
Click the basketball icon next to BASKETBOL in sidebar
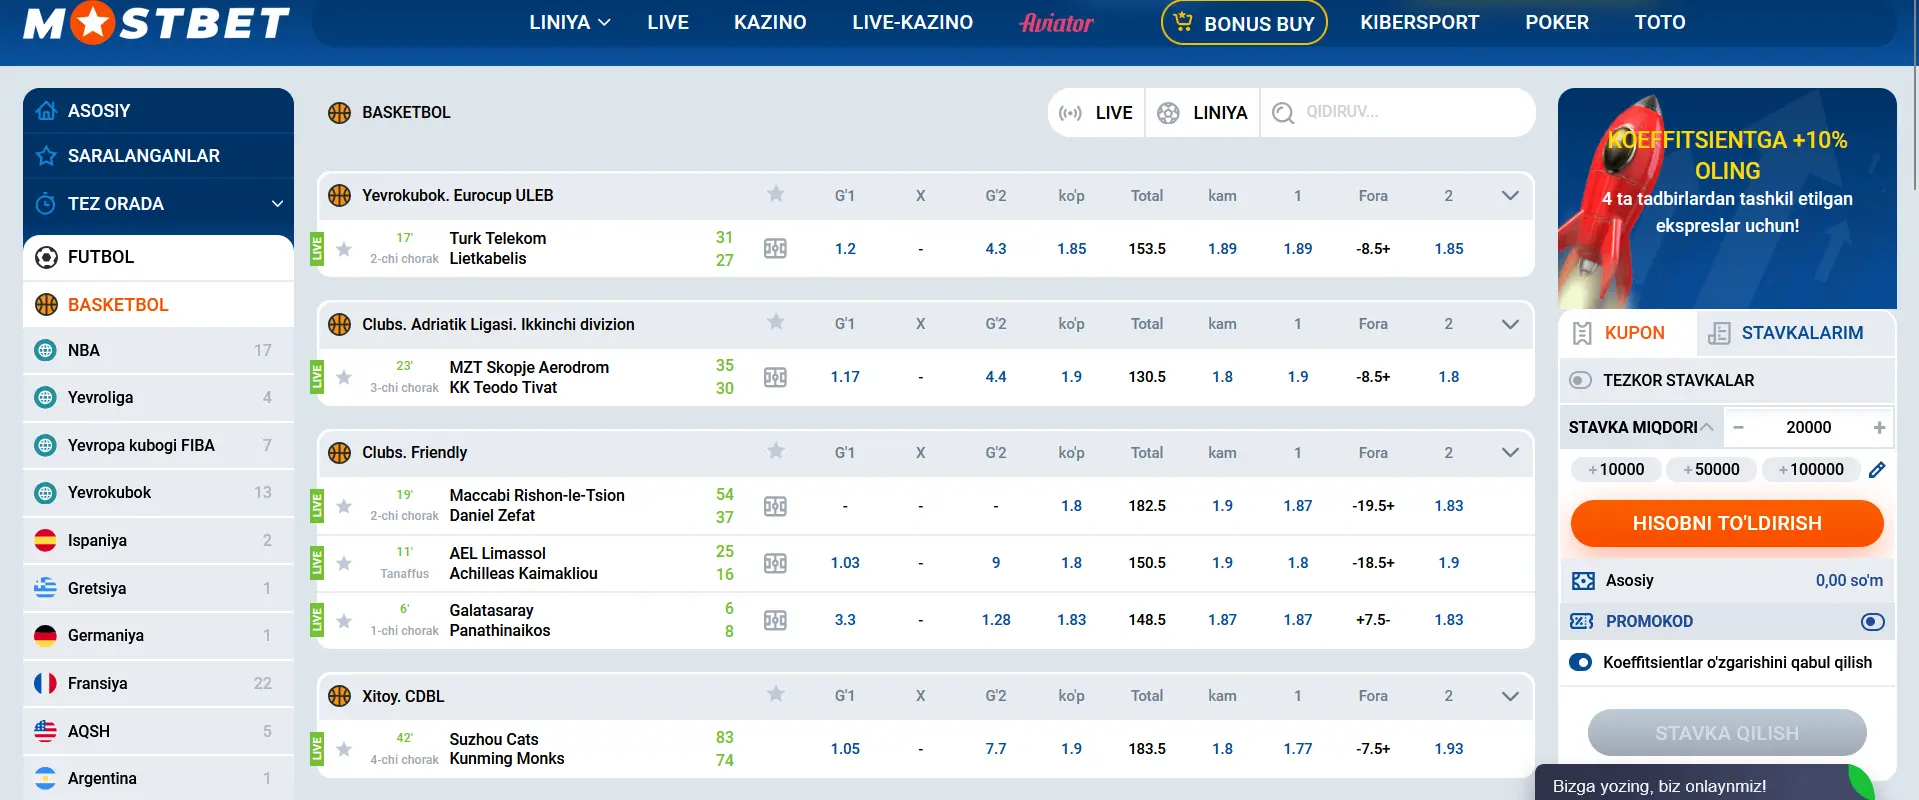(46, 304)
